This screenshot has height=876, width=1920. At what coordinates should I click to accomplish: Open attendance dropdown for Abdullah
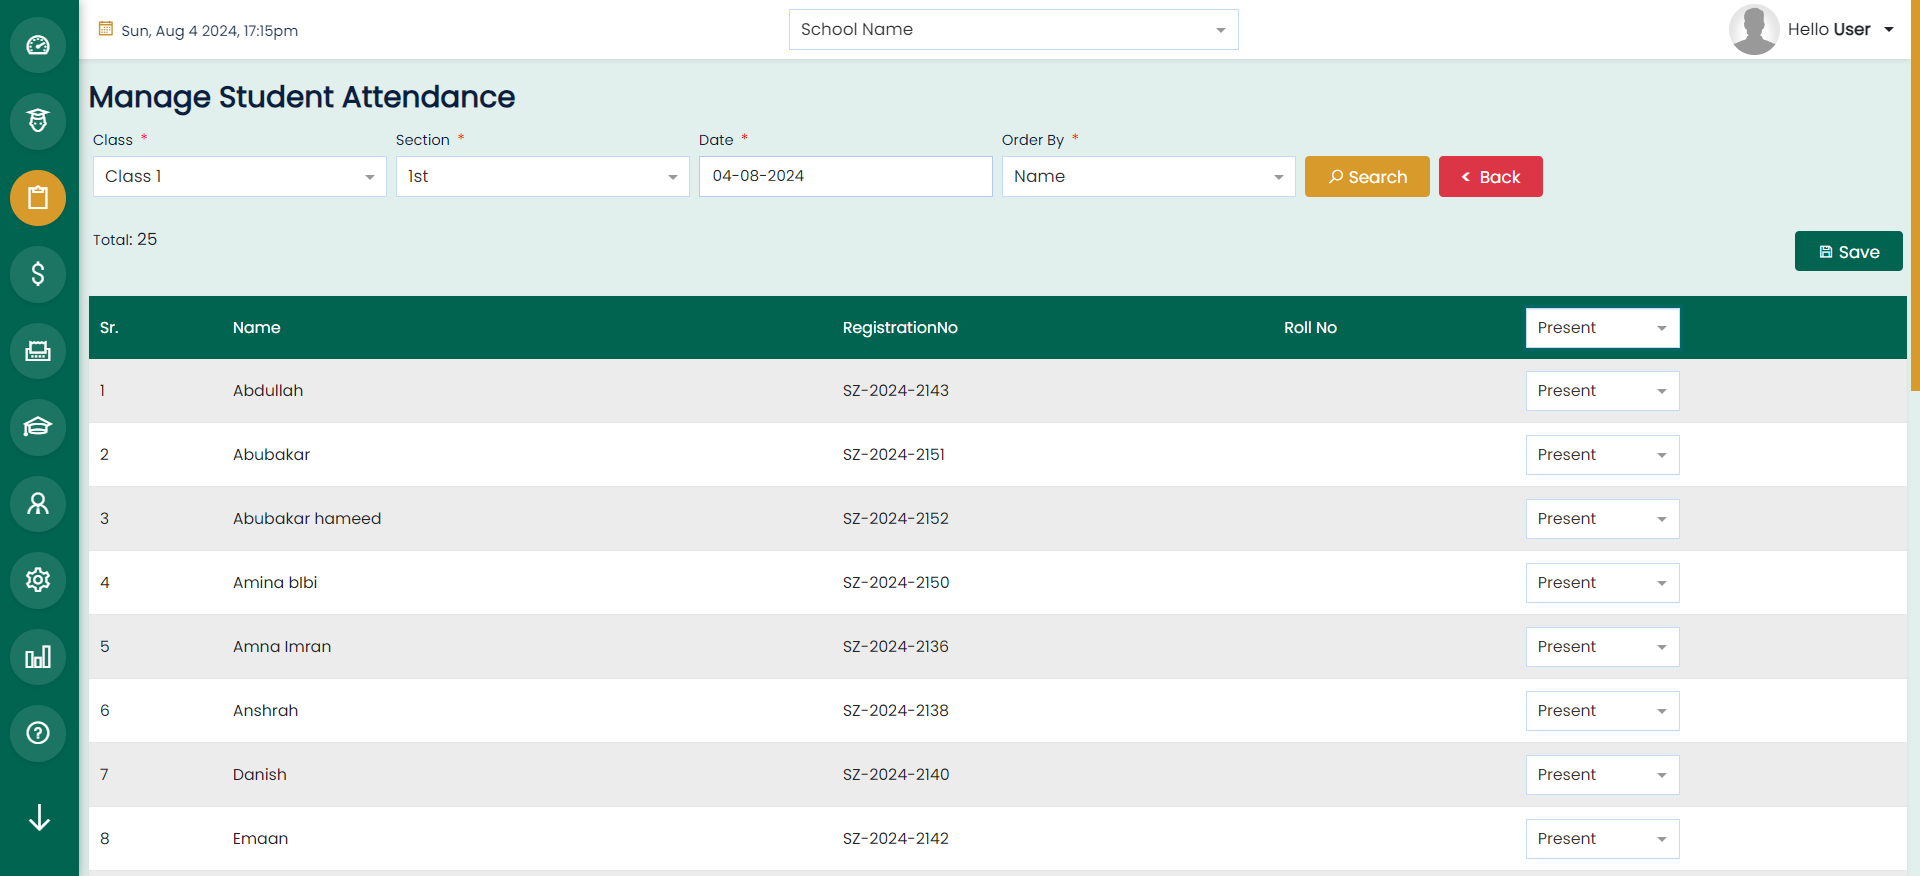pyautogui.click(x=1602, y=391)
